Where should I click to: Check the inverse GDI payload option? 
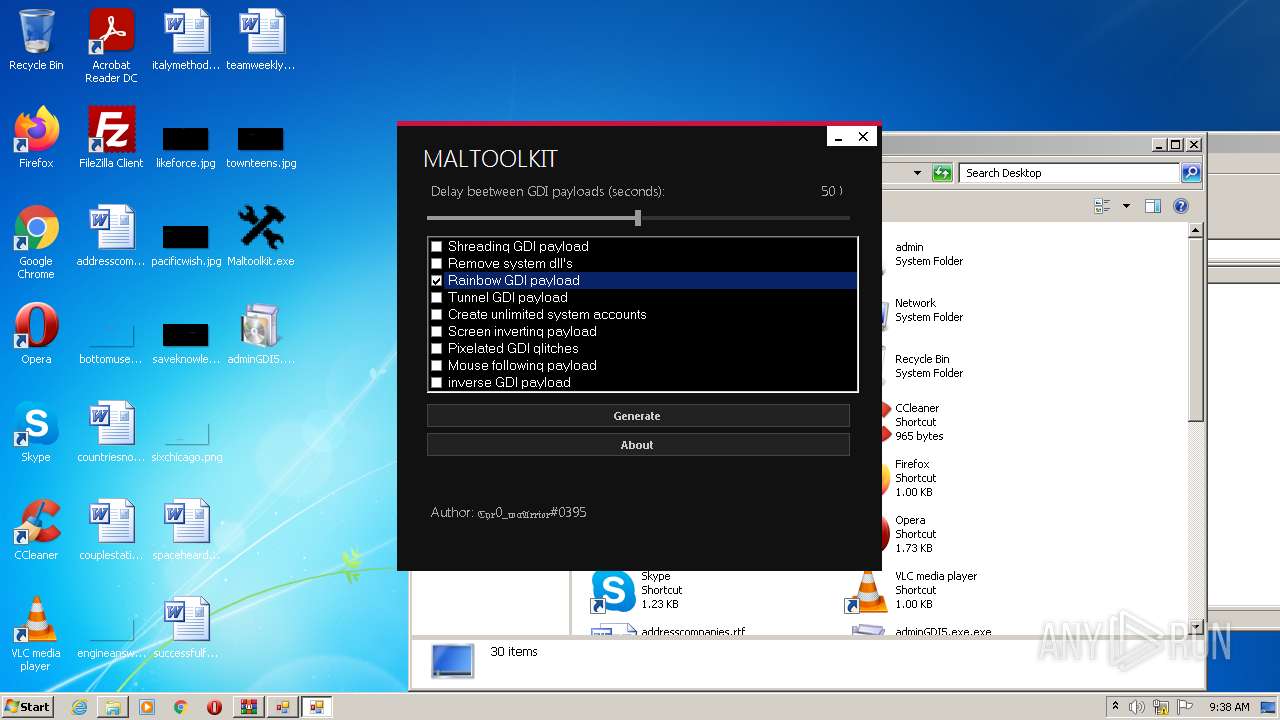coord(436,382)
